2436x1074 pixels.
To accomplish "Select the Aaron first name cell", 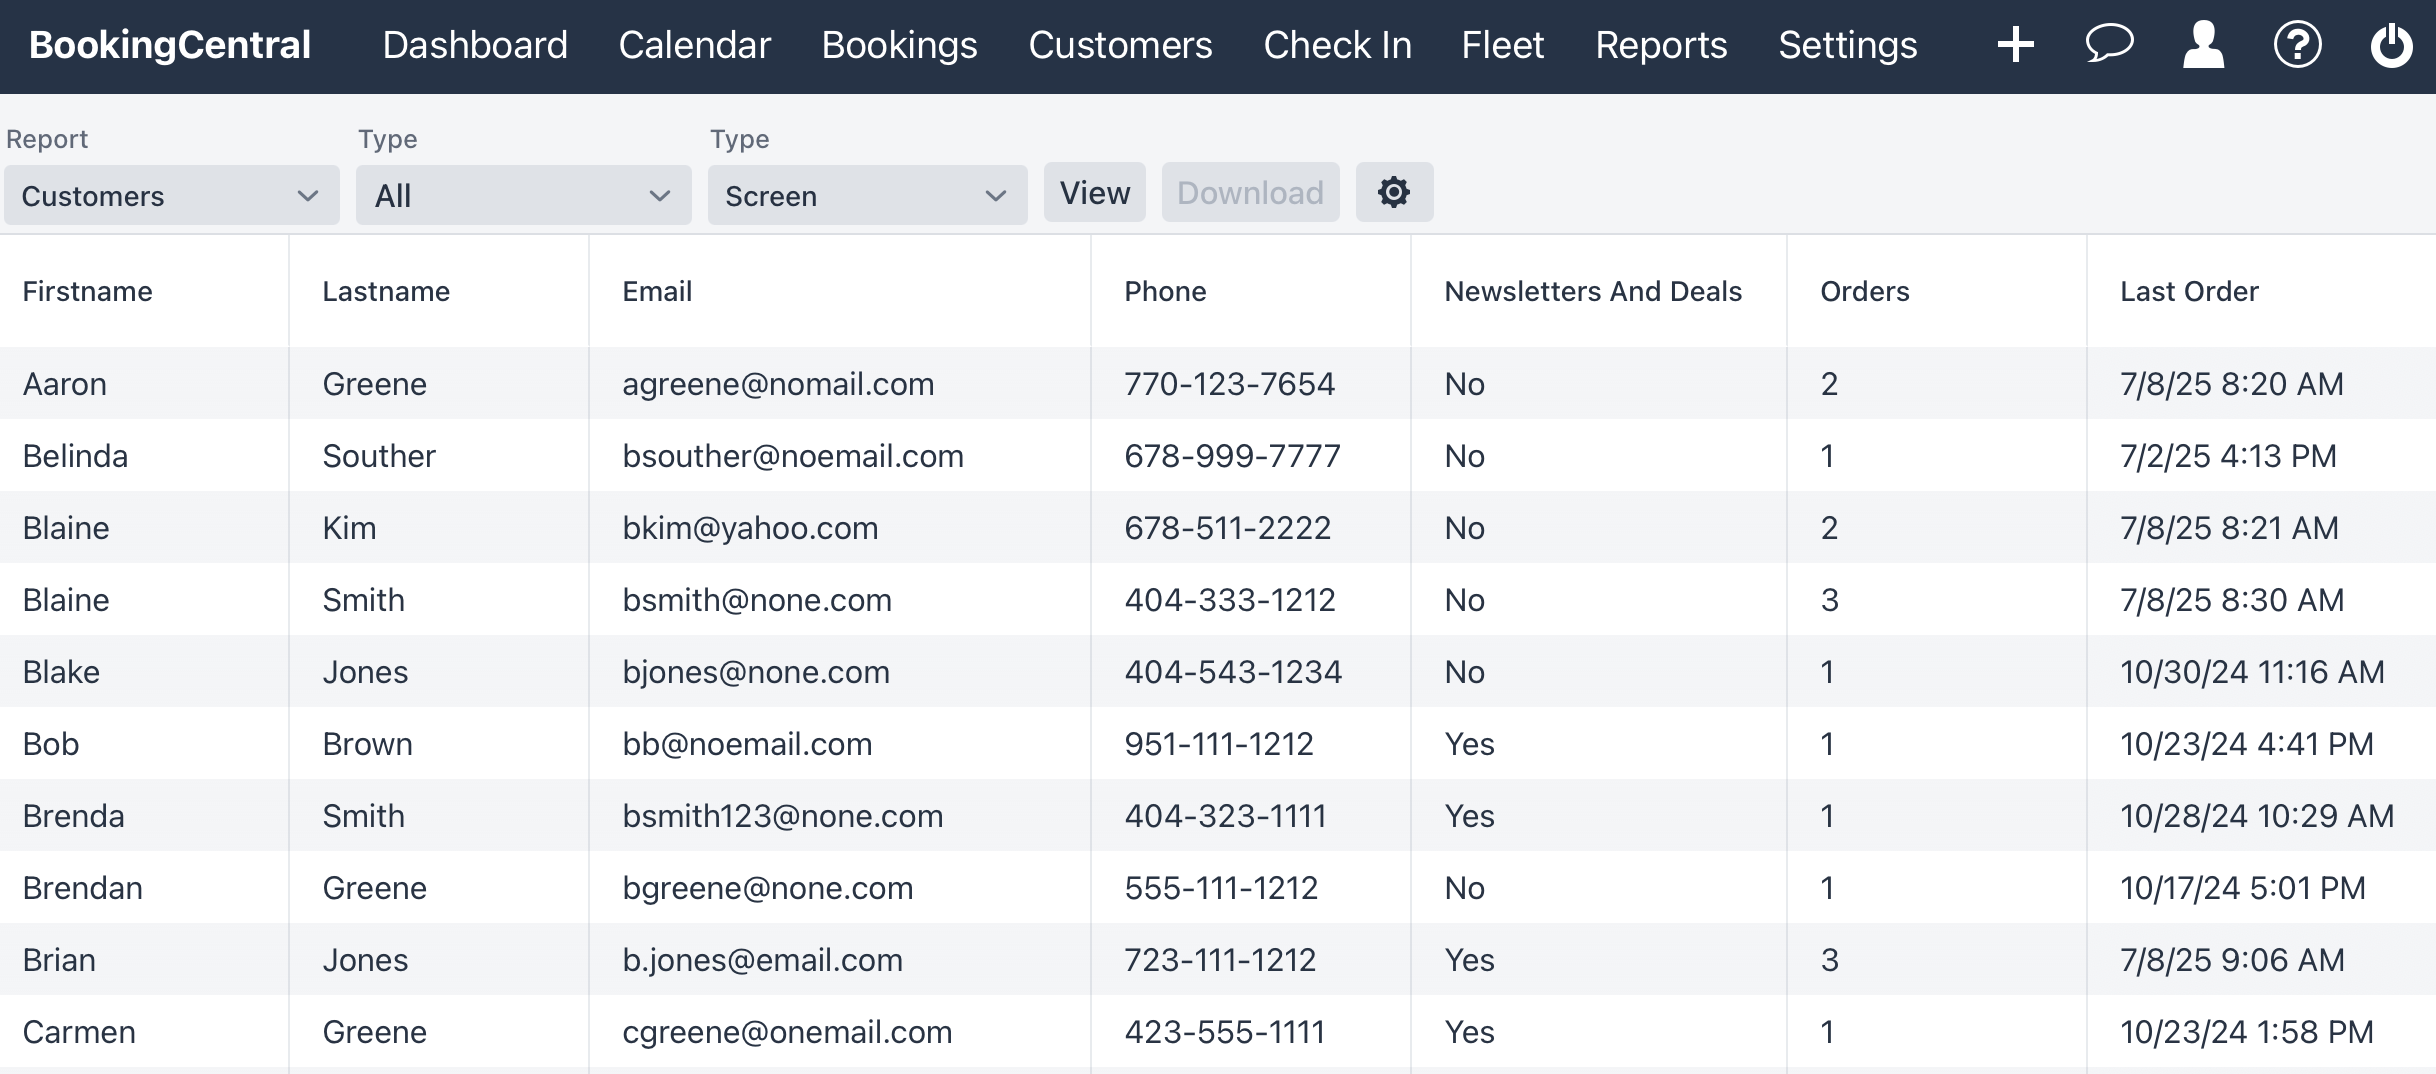I will (64, 384).
